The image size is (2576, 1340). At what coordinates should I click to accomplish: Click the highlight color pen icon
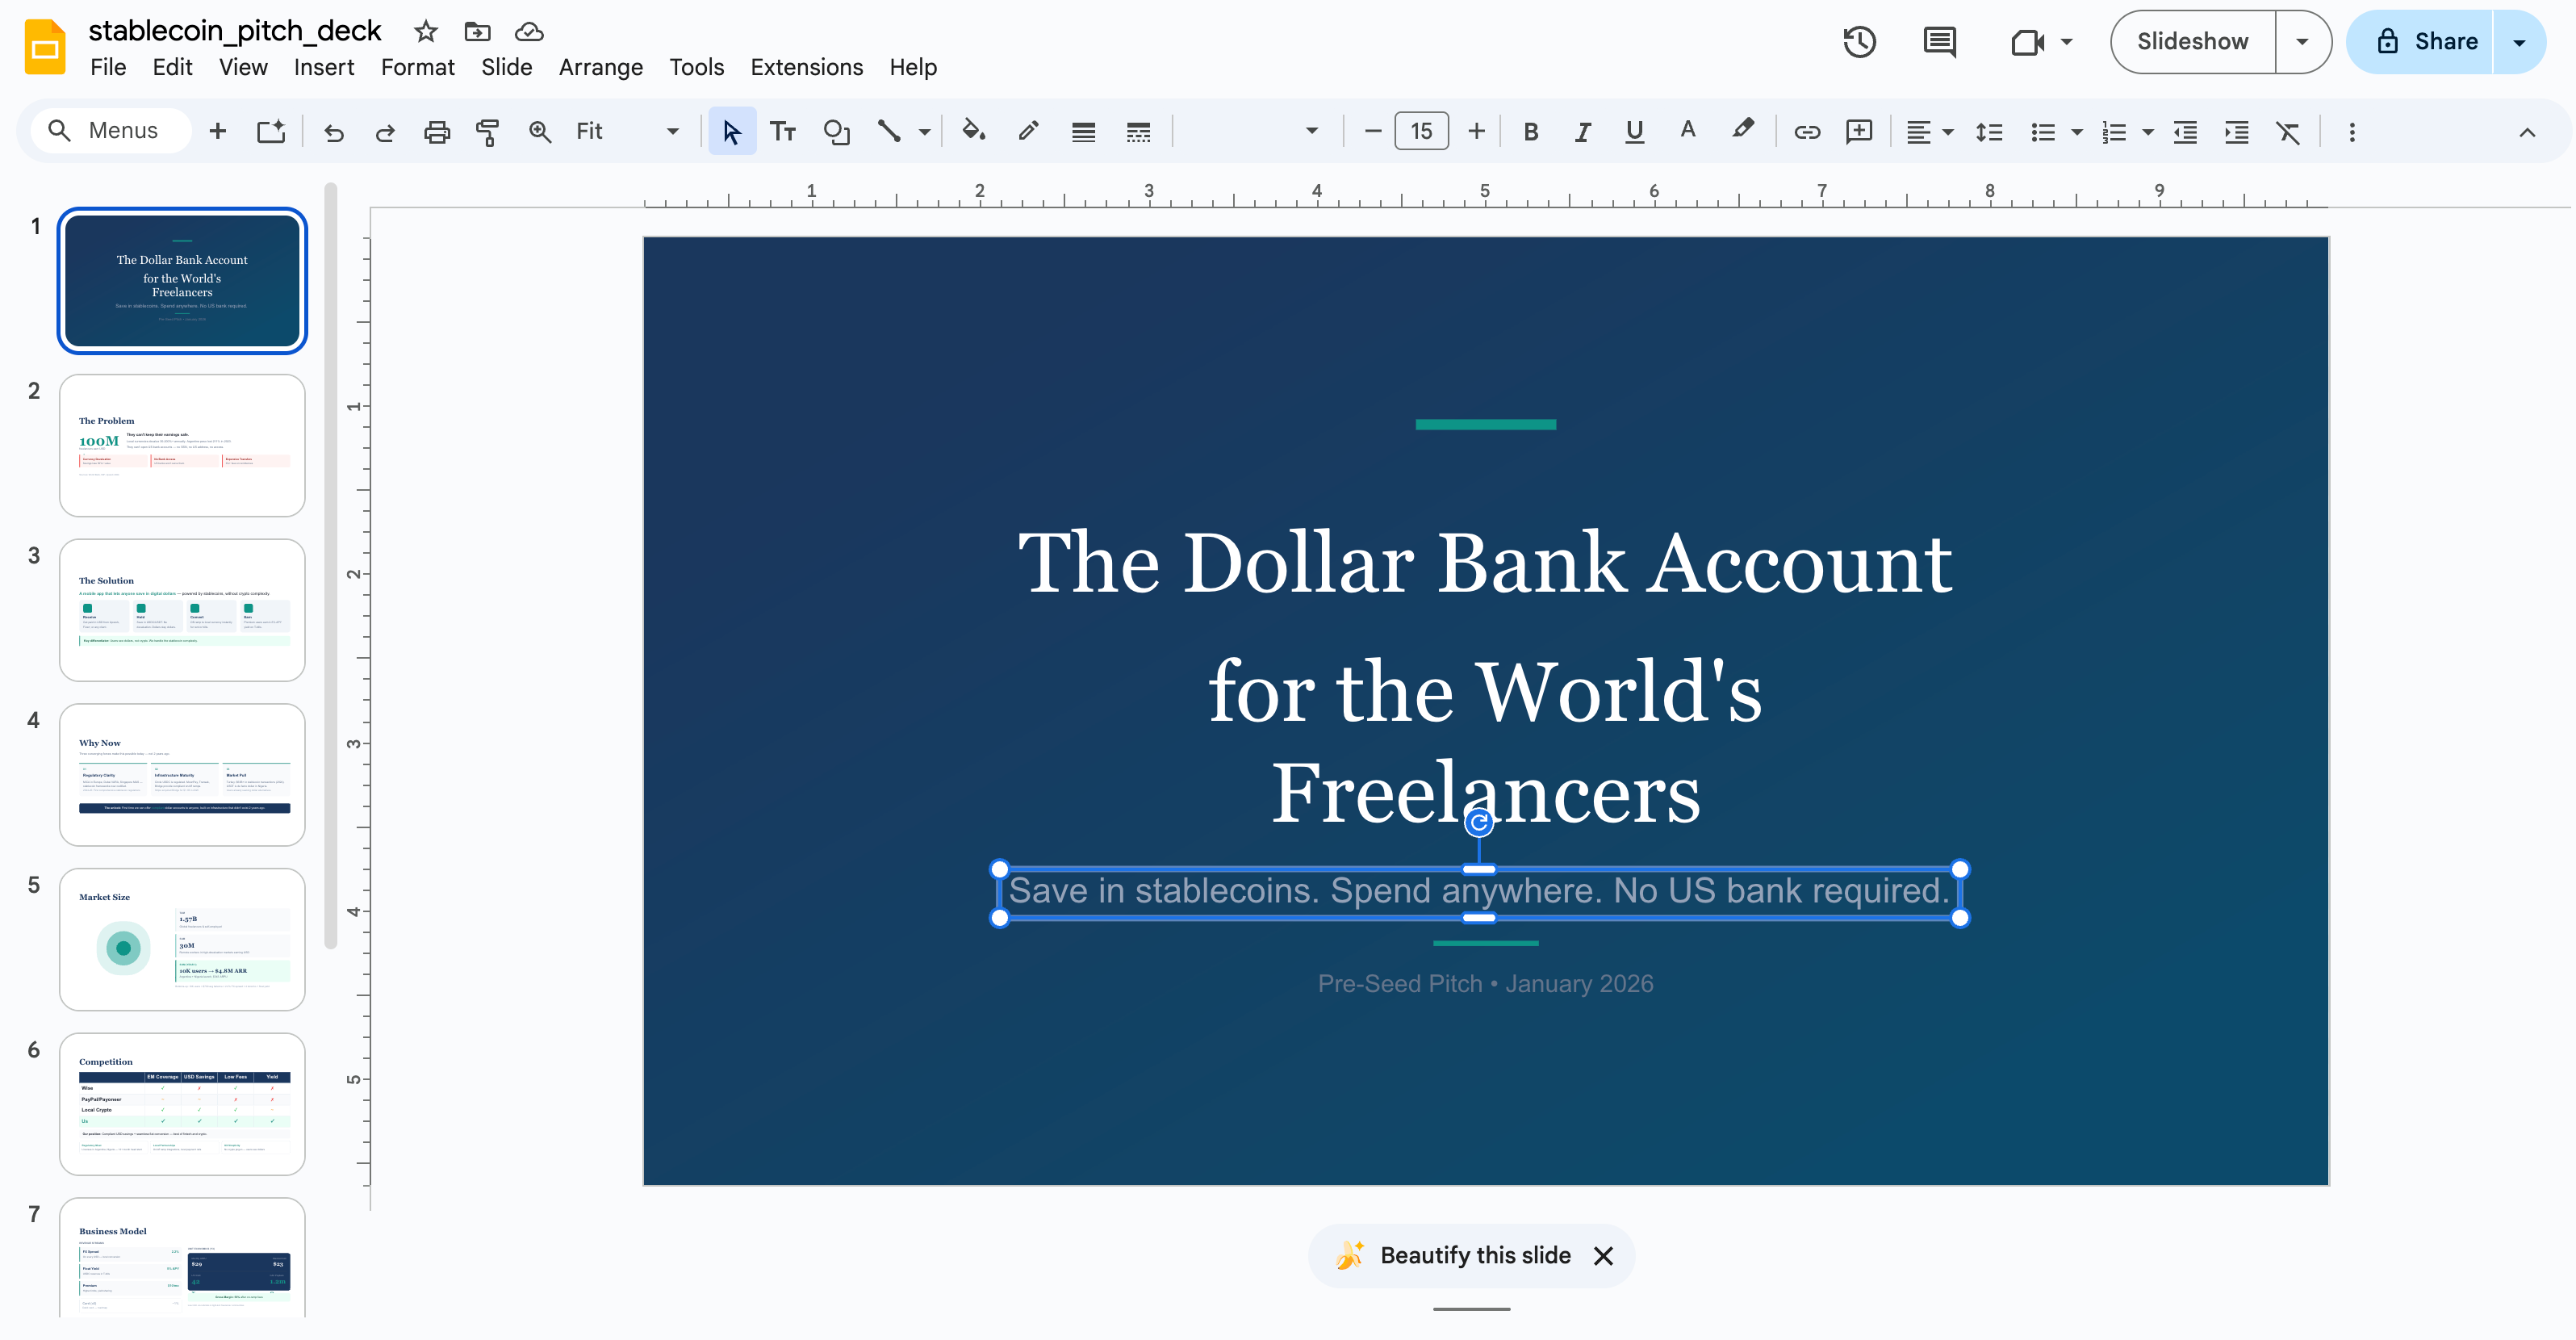click(x=1742, y=130)
